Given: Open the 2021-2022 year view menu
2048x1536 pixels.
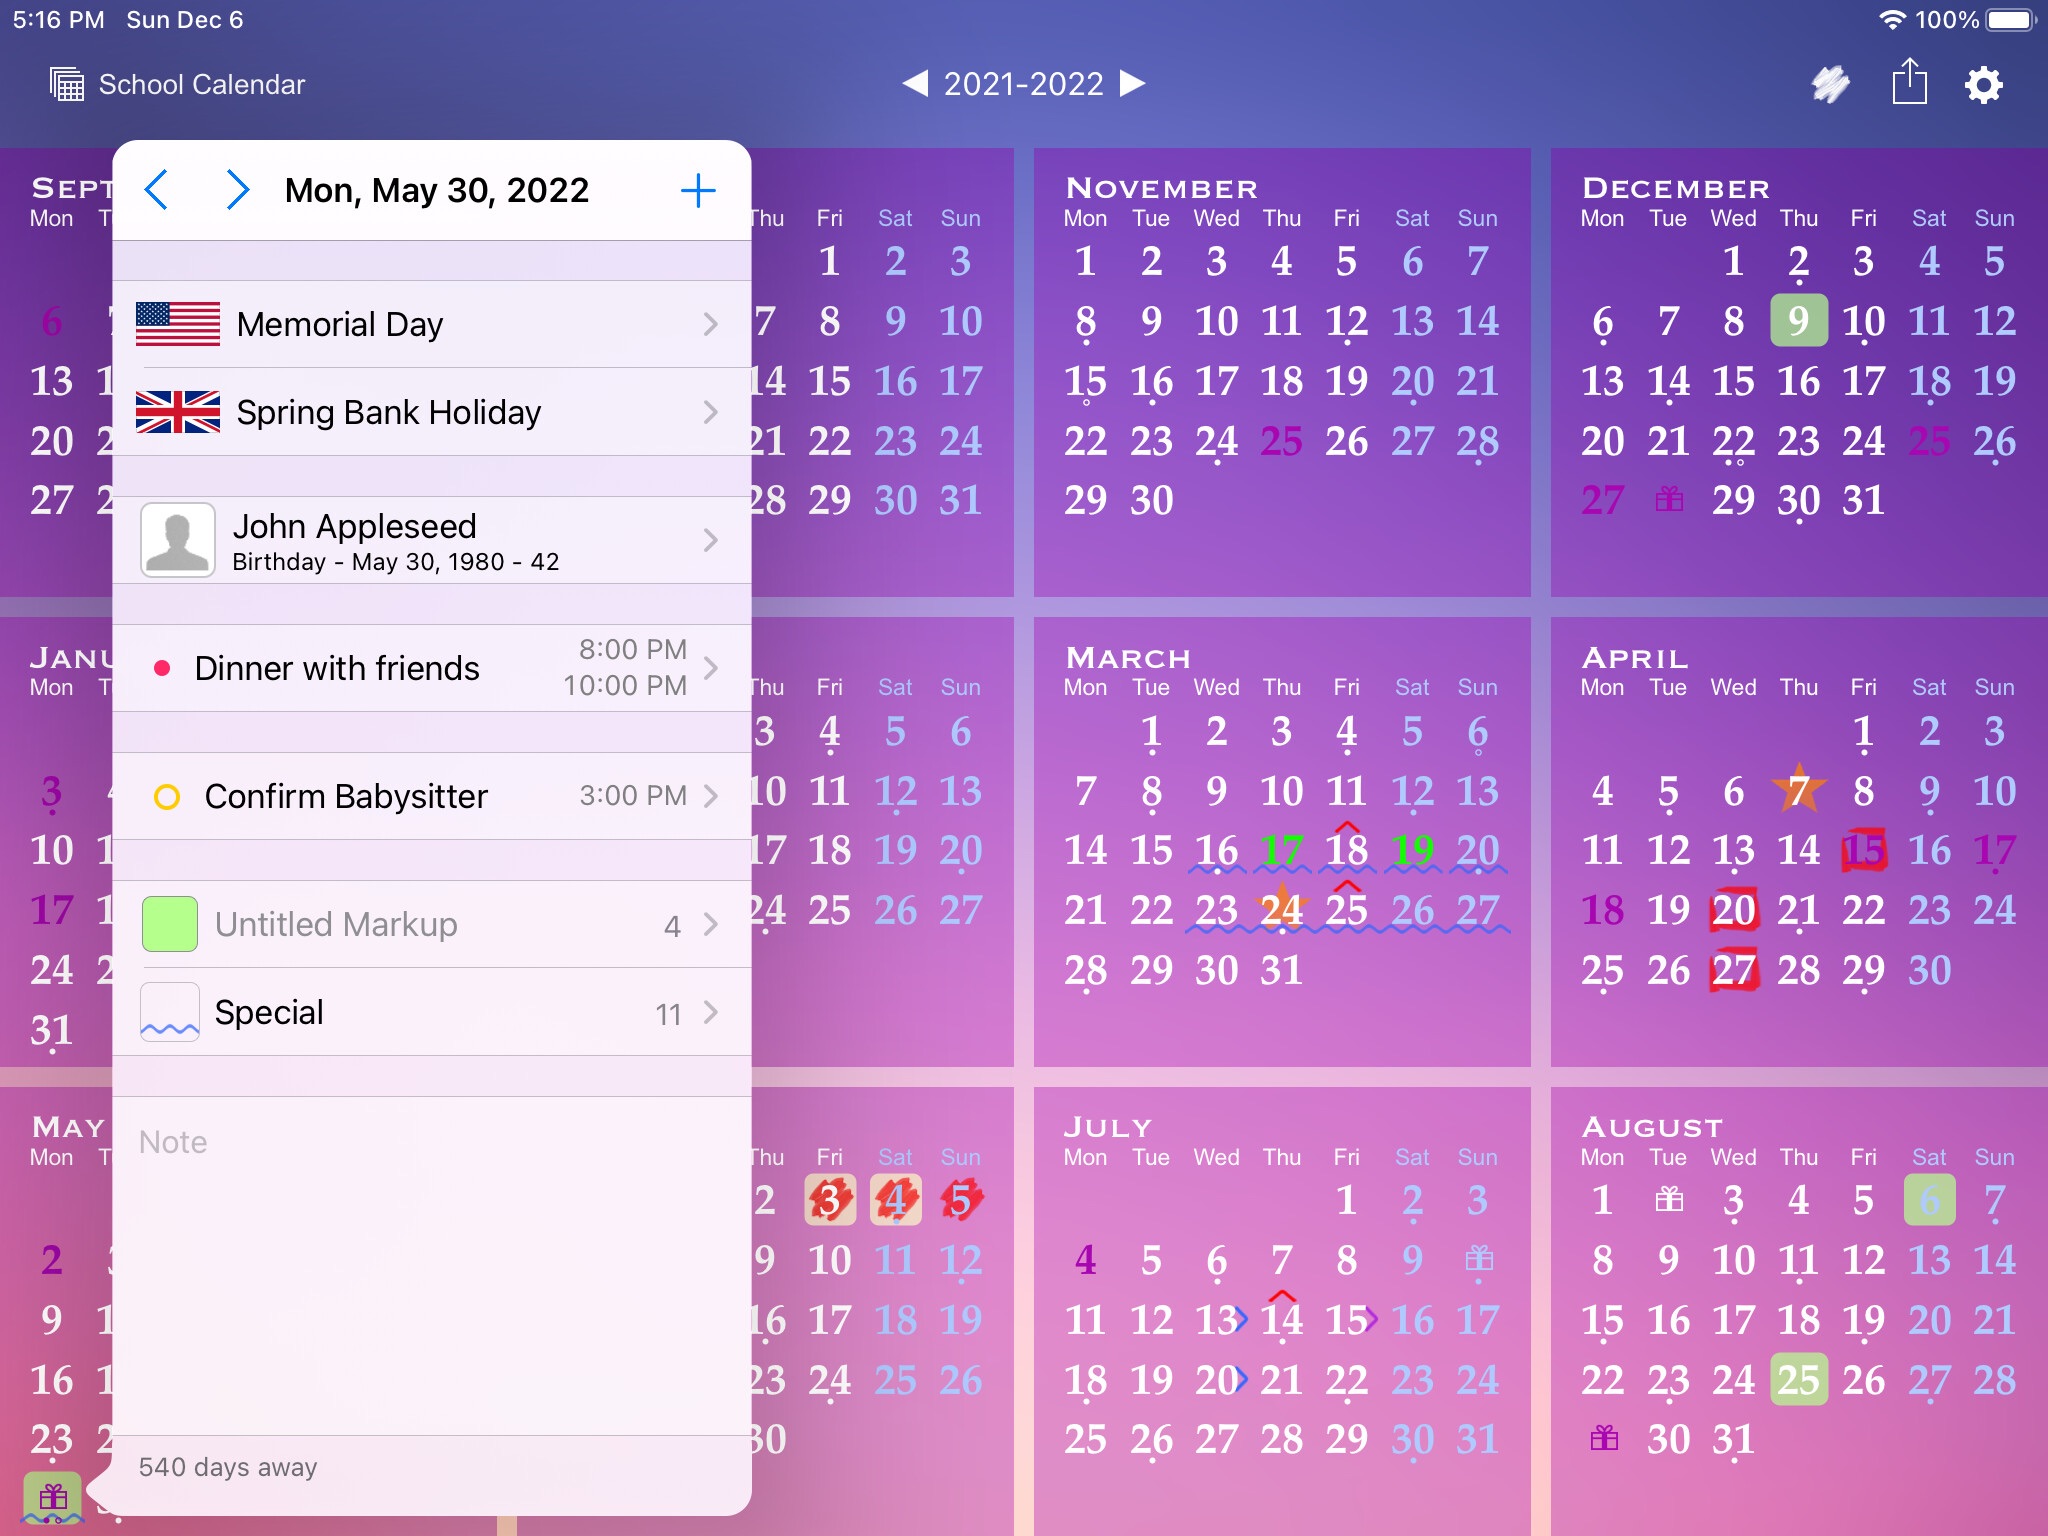Looking at the screenshot, I should click(x=1022, y=84).
